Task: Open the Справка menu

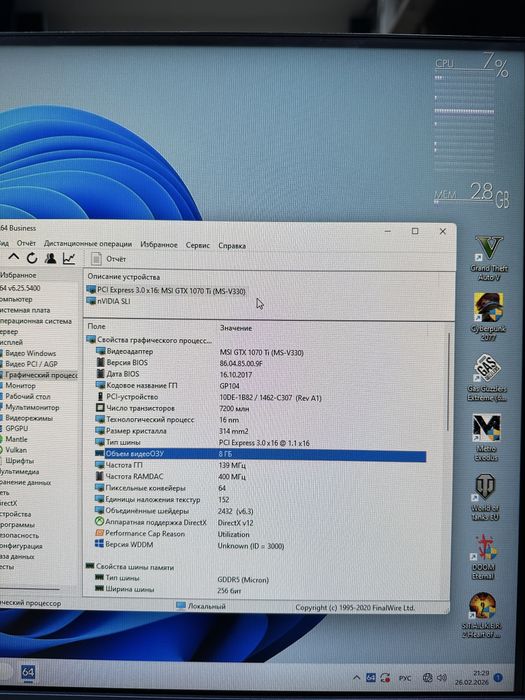Action: (x=232, y=246)
